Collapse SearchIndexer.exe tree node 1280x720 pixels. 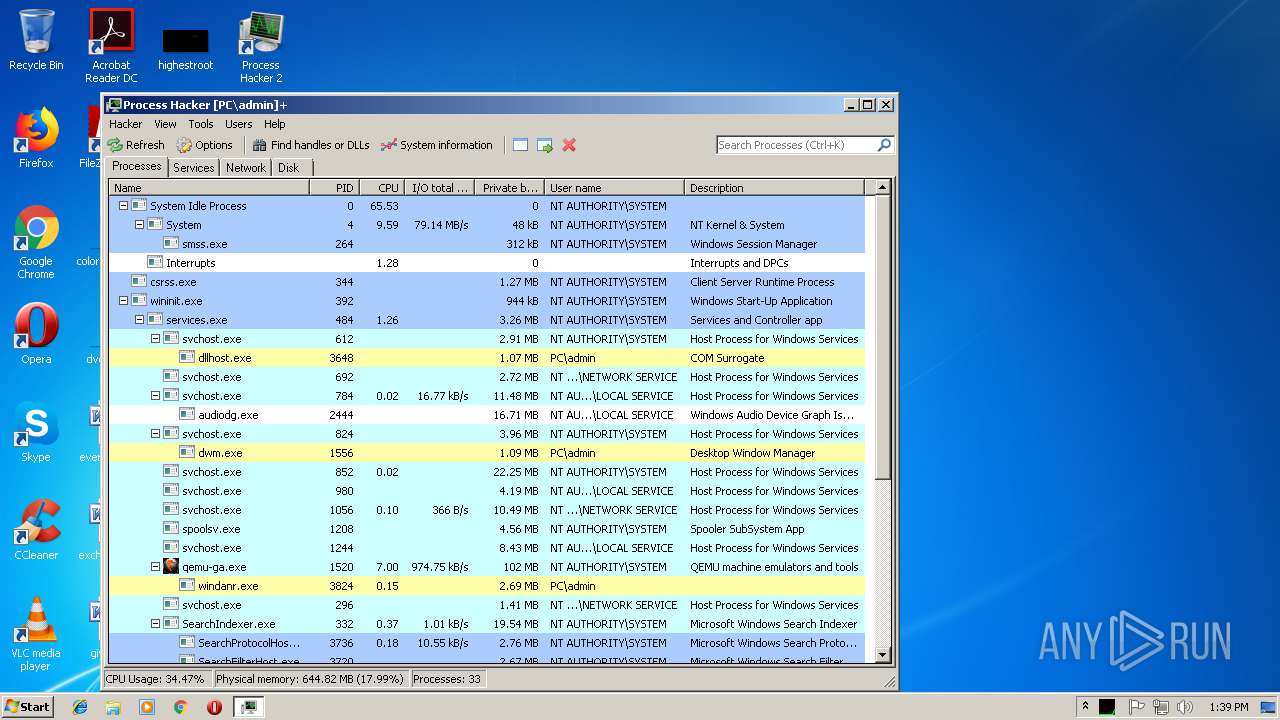(155, 624)
